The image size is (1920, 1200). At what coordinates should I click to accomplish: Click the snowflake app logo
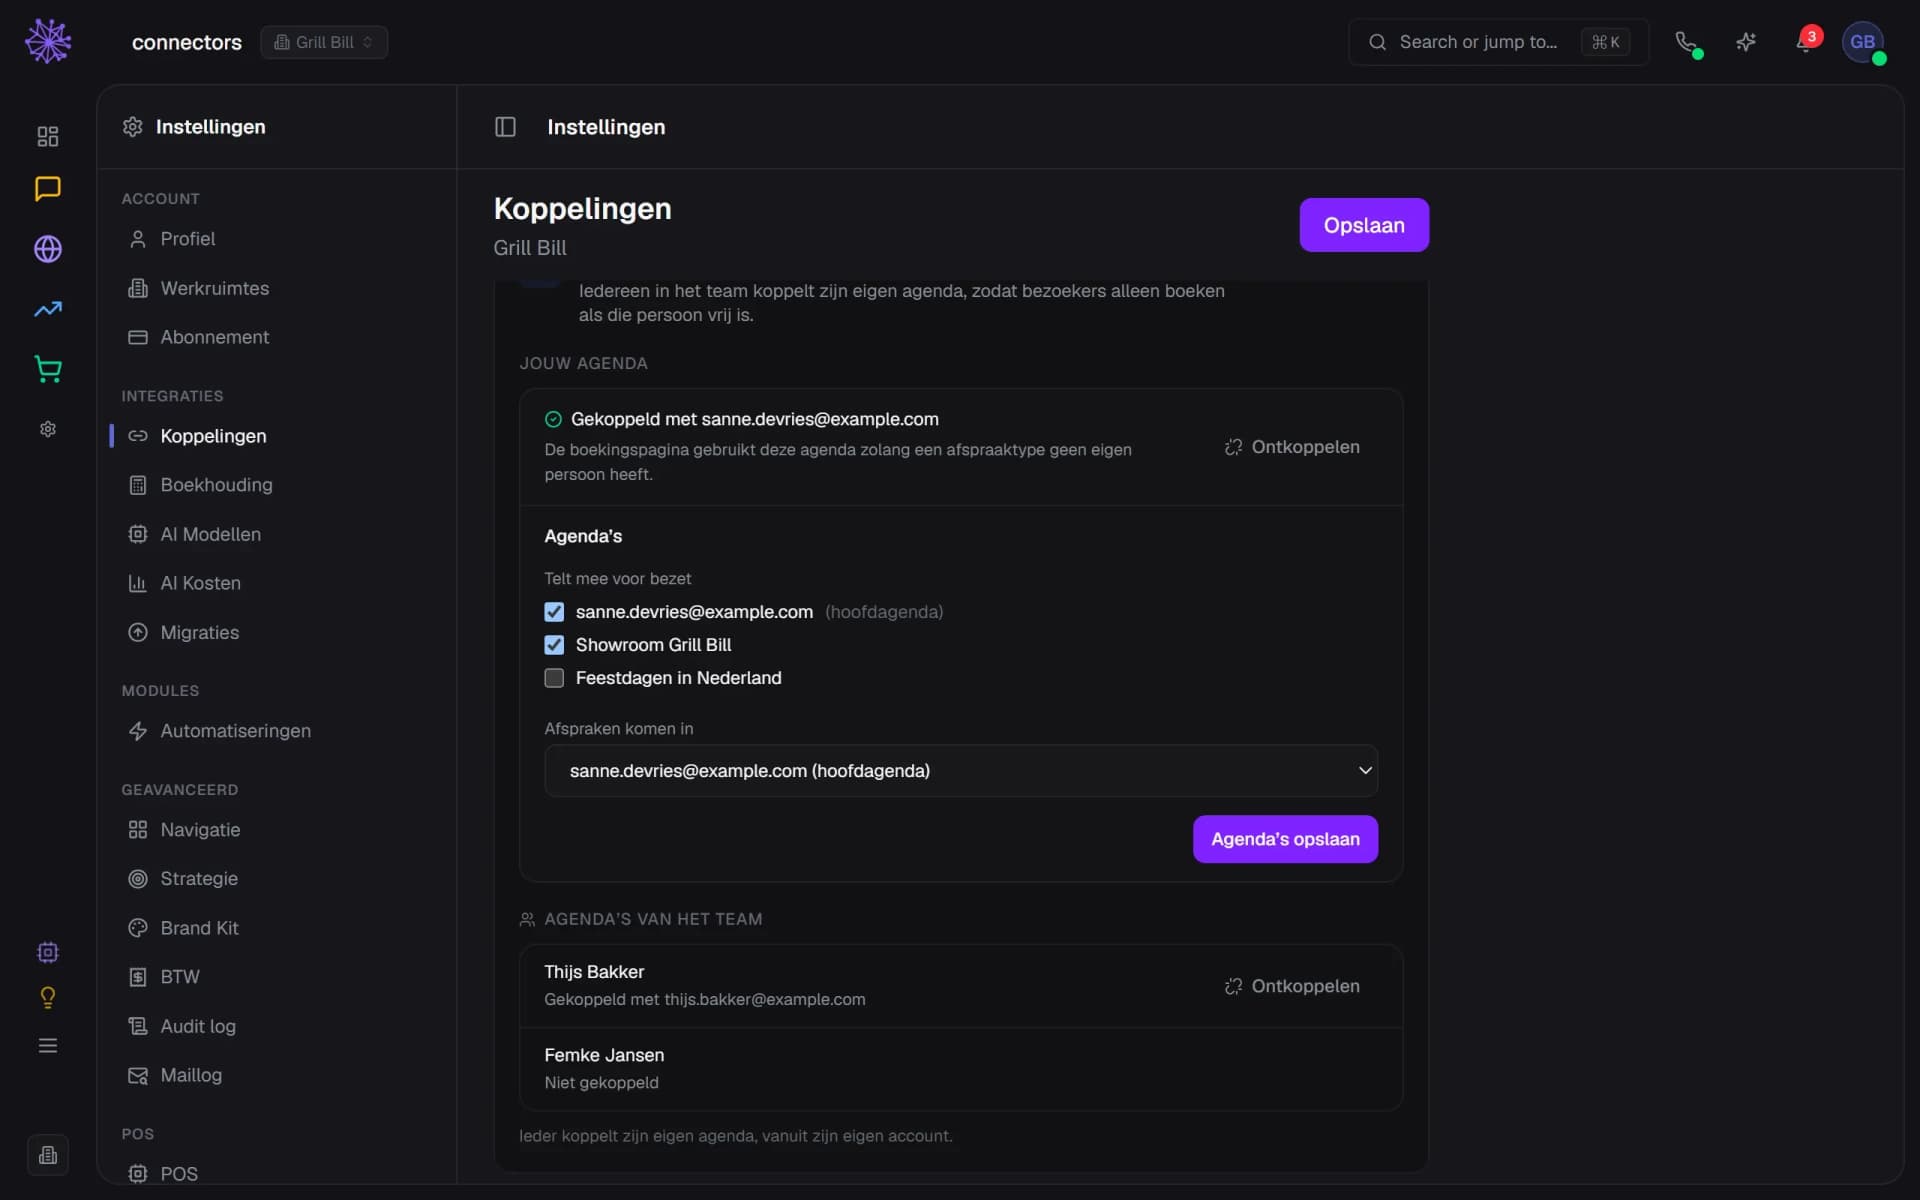(x=48, y=42)
